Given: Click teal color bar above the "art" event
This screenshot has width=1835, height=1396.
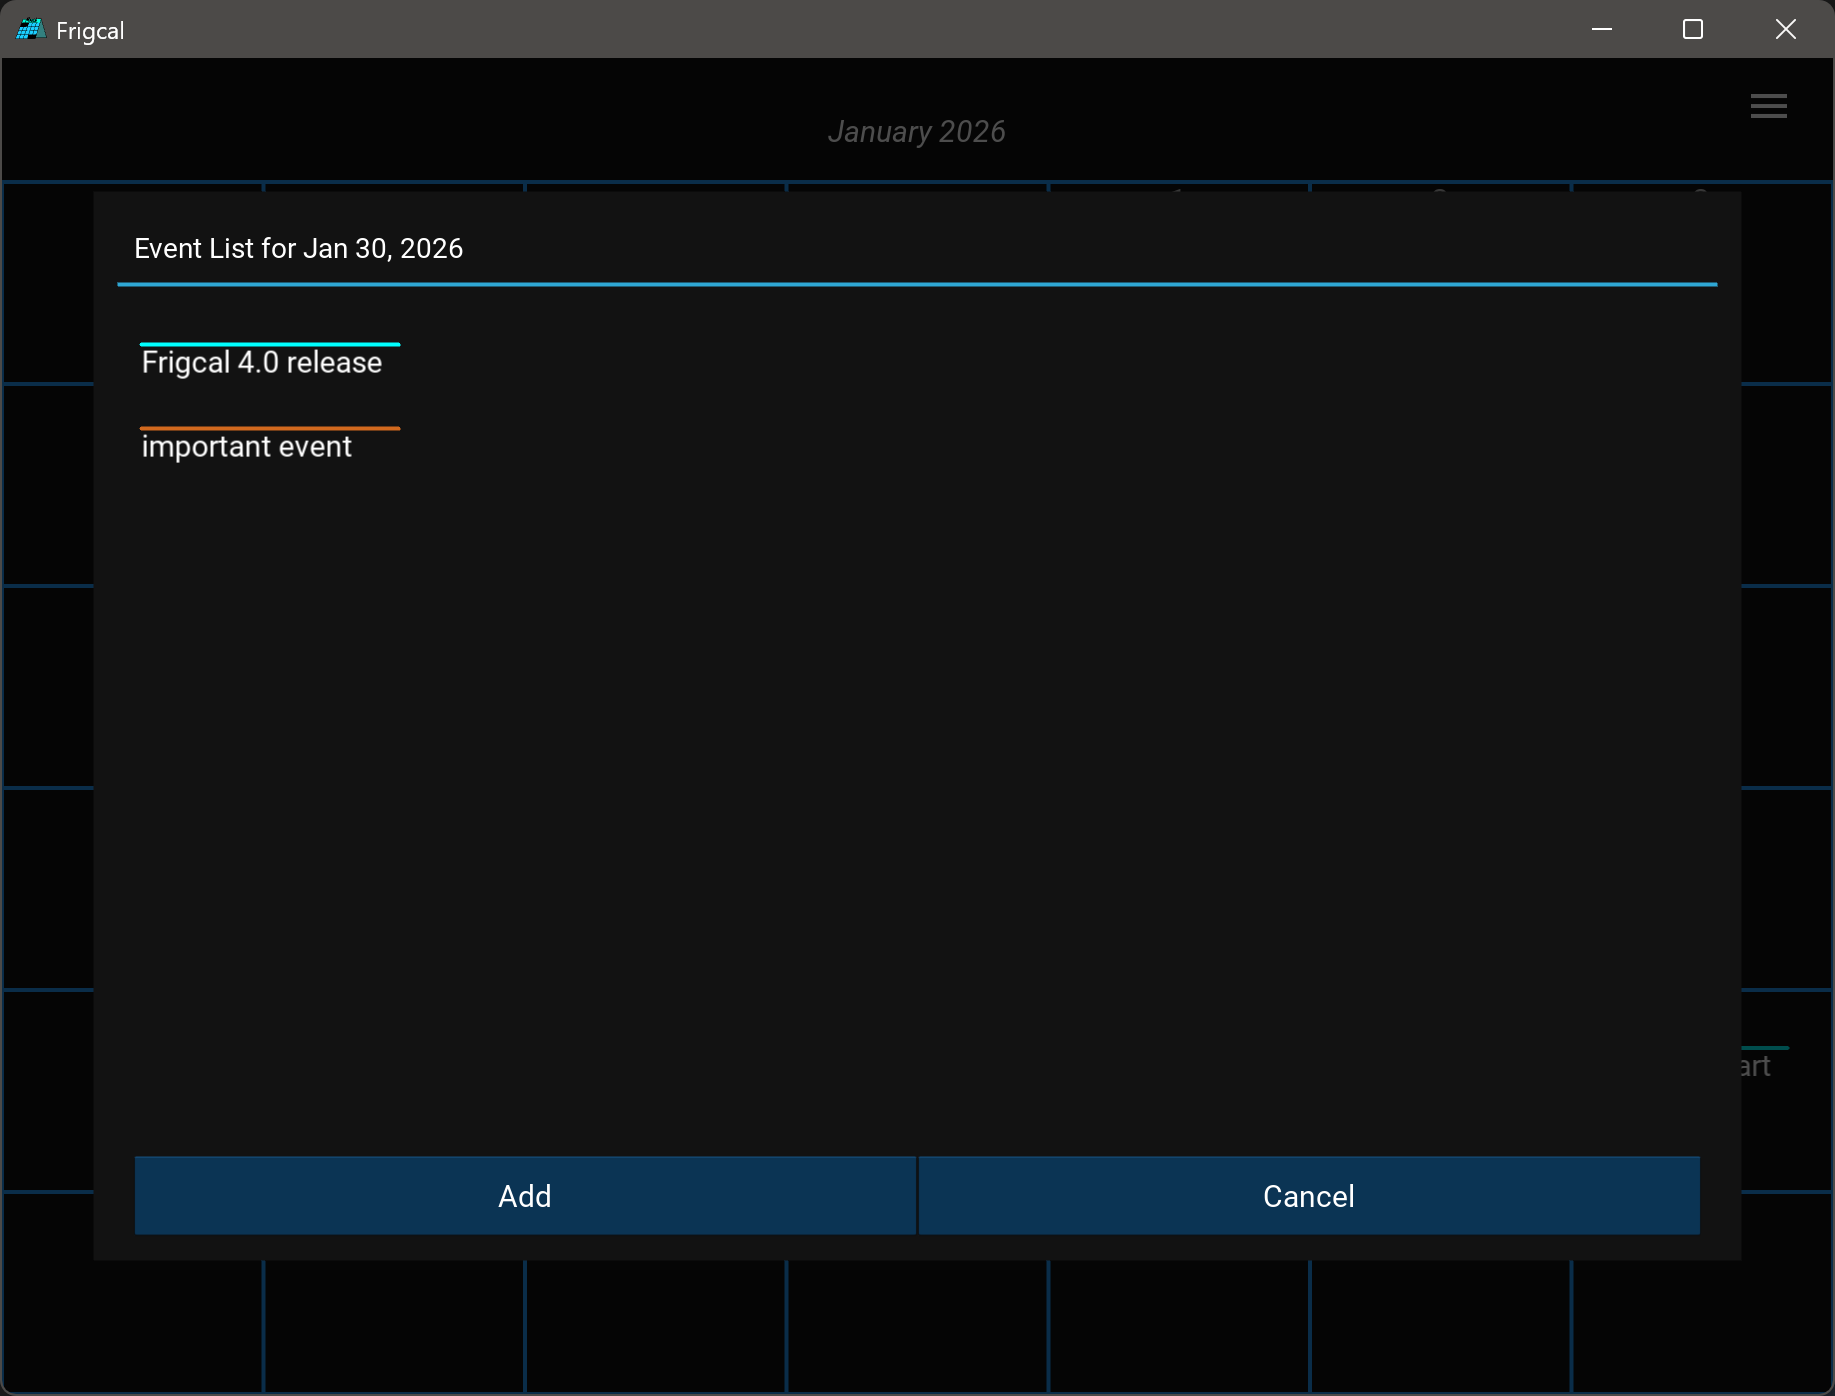Looking at the screenshot, I should [1765, 1048].
